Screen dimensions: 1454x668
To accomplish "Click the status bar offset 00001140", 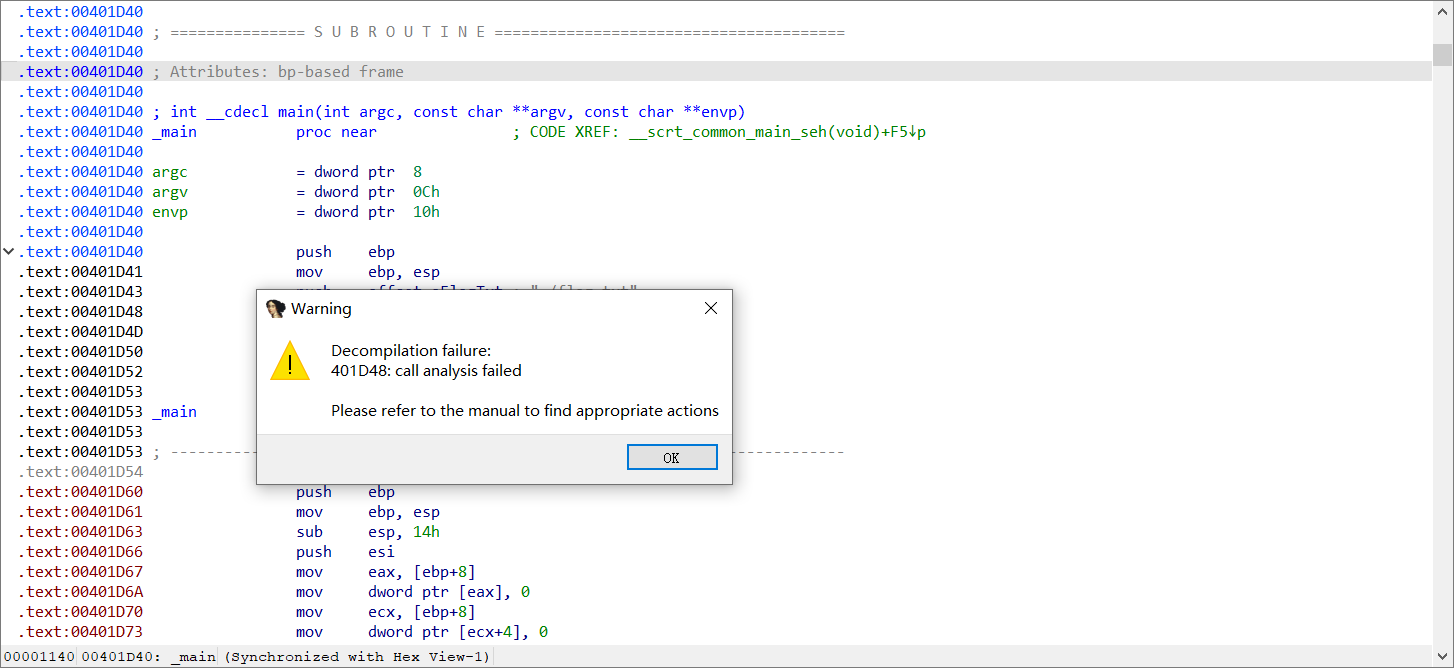I will coord(38,657).
